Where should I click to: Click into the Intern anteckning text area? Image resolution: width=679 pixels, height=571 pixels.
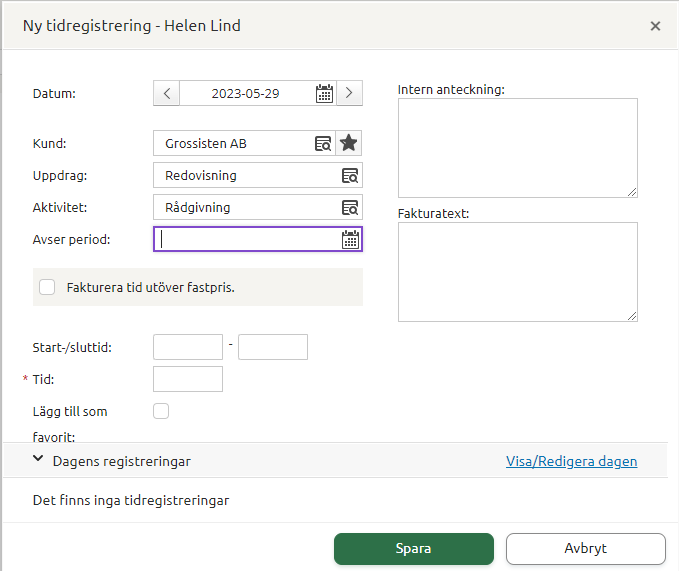tap(517, 147)
